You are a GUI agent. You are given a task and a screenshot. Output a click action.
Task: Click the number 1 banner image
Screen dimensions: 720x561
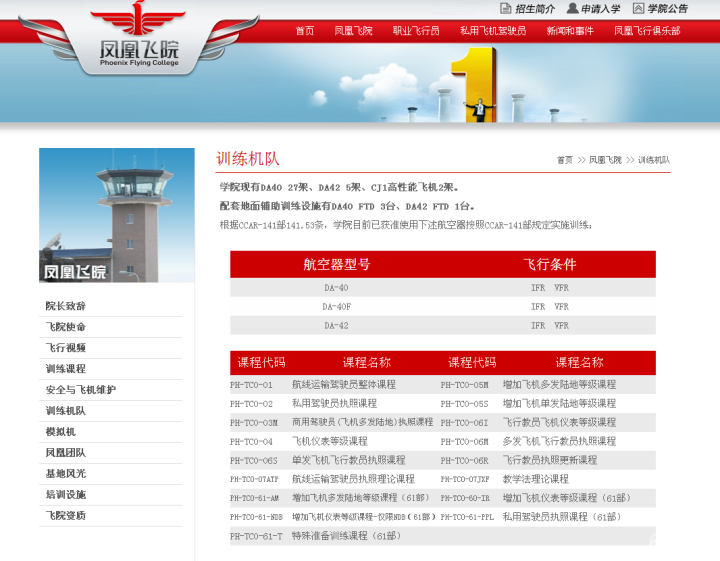474,85
